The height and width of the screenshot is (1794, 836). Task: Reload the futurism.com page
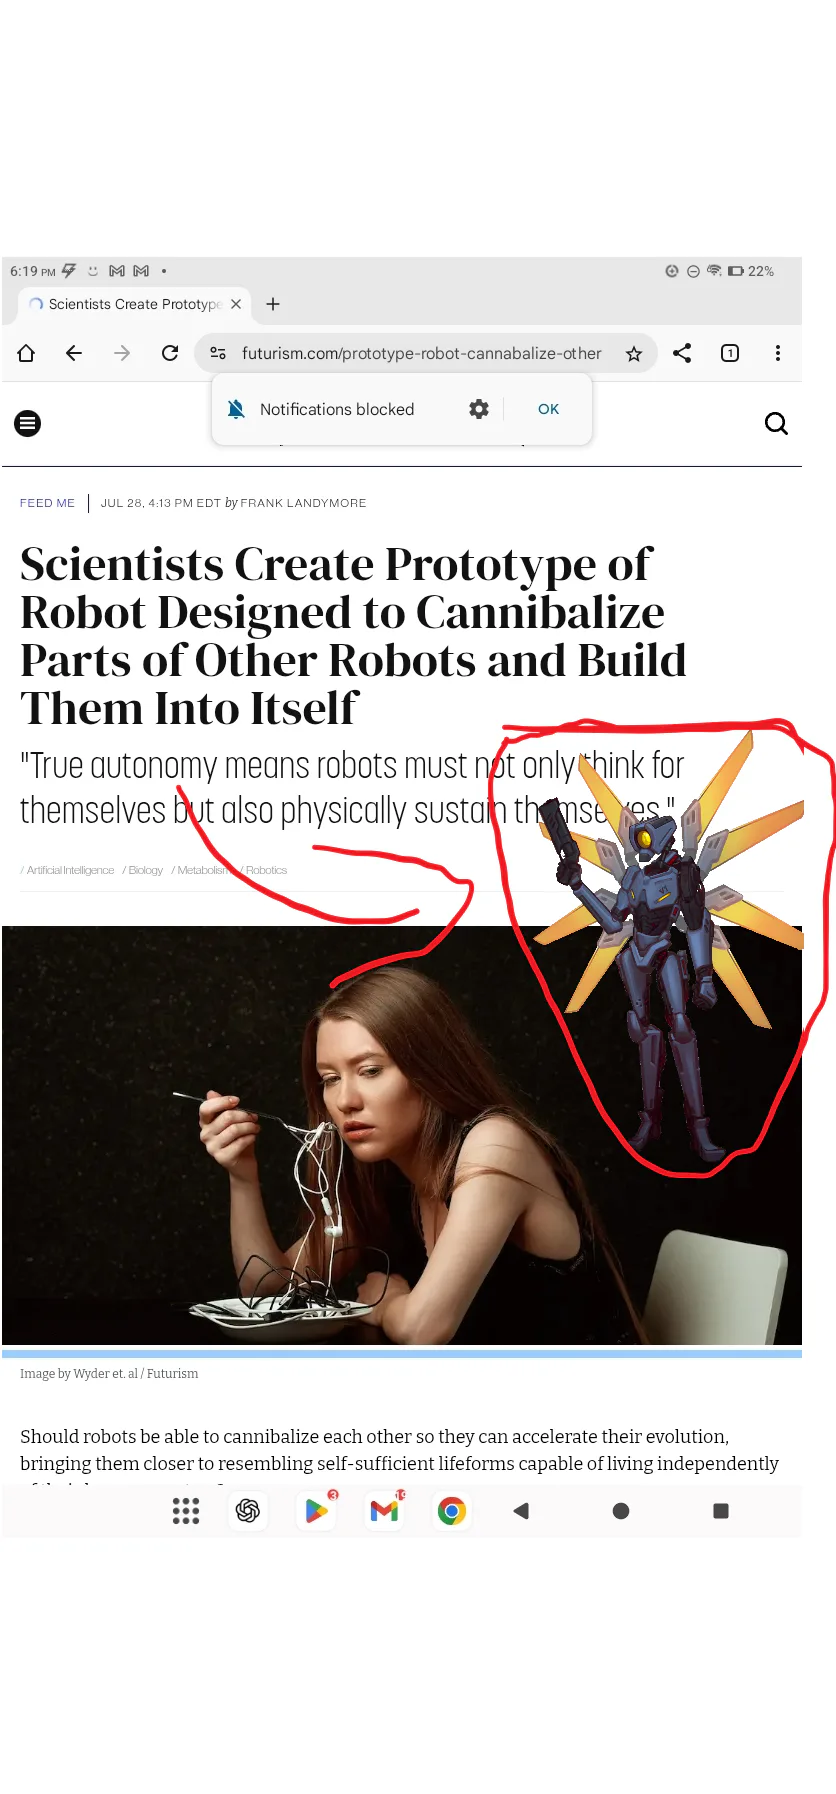[170, 353]
